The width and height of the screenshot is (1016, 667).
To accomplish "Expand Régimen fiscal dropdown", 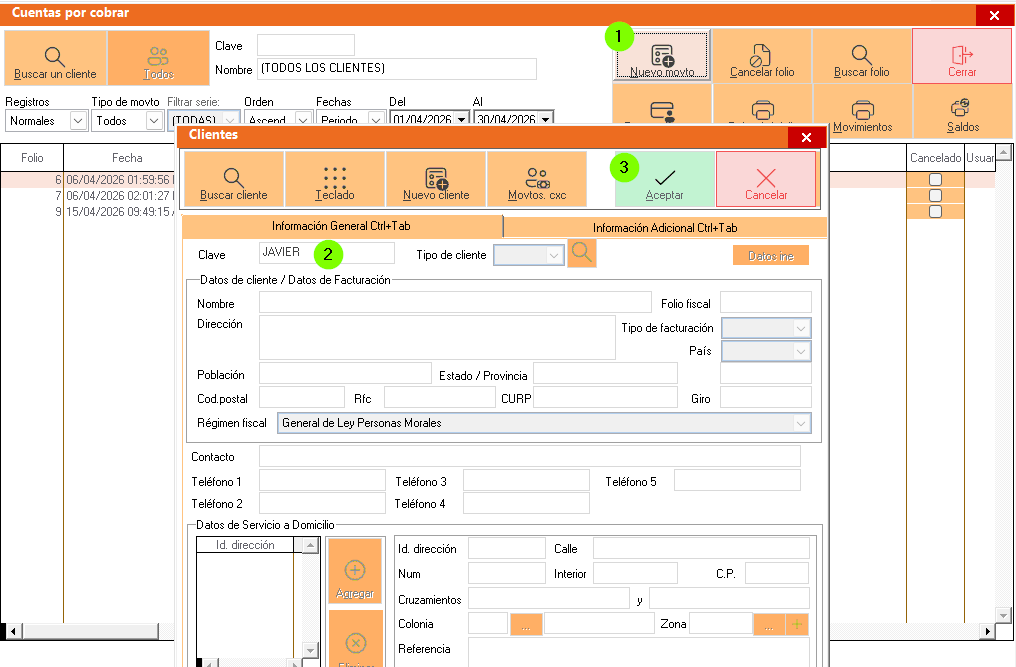I will coord(801,423).
